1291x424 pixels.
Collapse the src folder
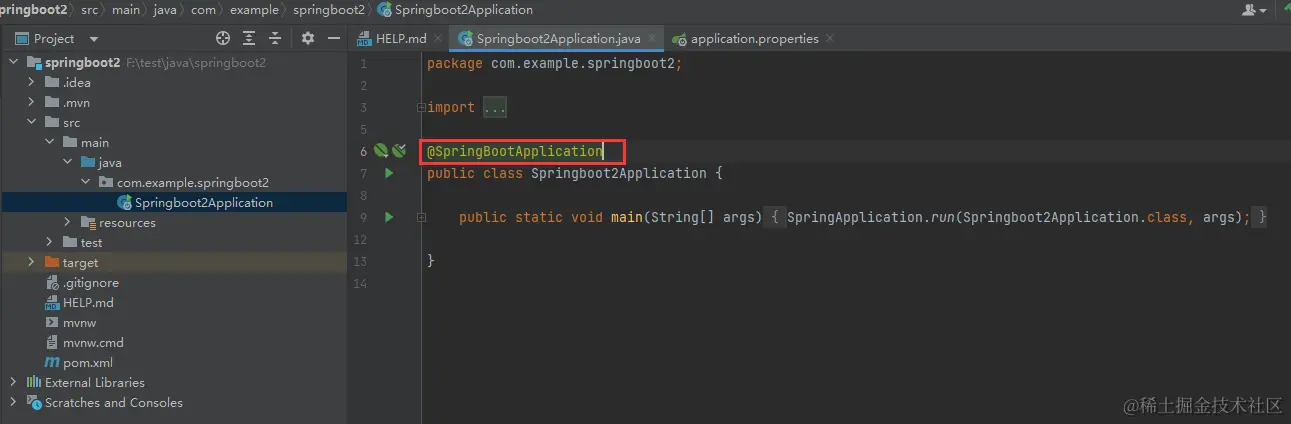pyautogui.click(x=33, y=122)
